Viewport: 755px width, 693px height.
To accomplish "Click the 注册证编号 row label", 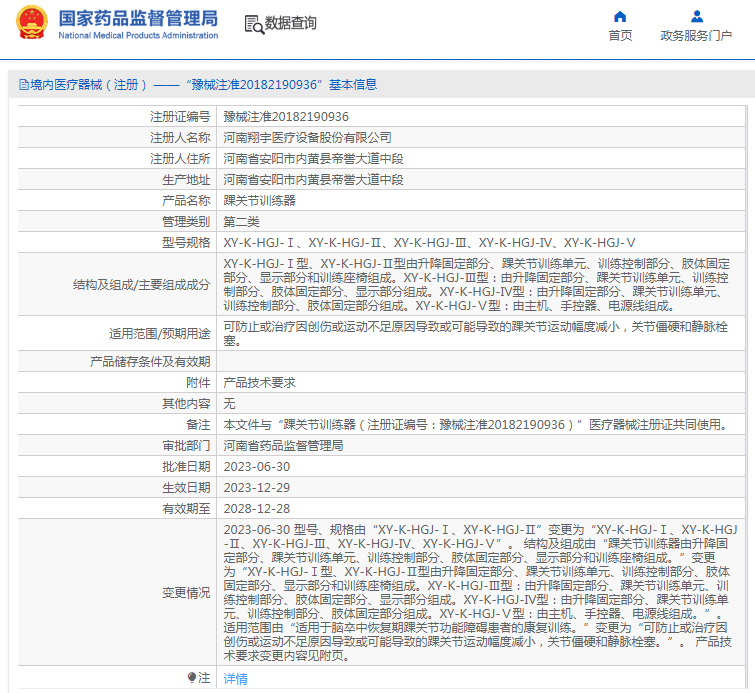I will [x=180, y=117].
